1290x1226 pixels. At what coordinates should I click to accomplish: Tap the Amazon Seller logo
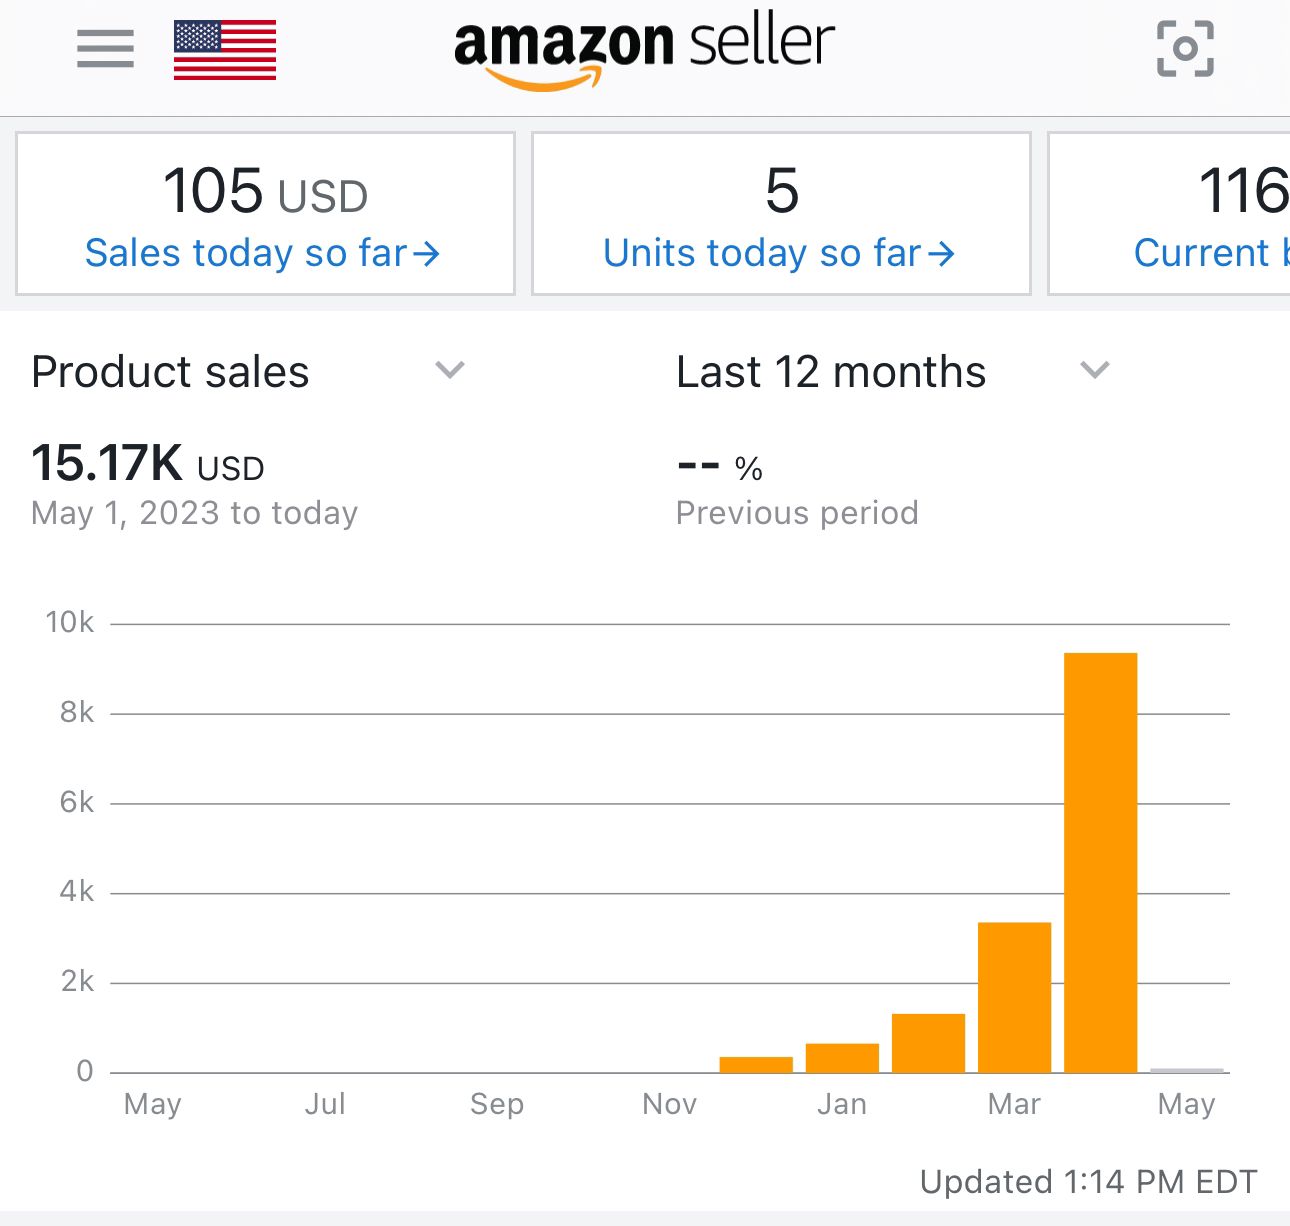pos(644,52)
